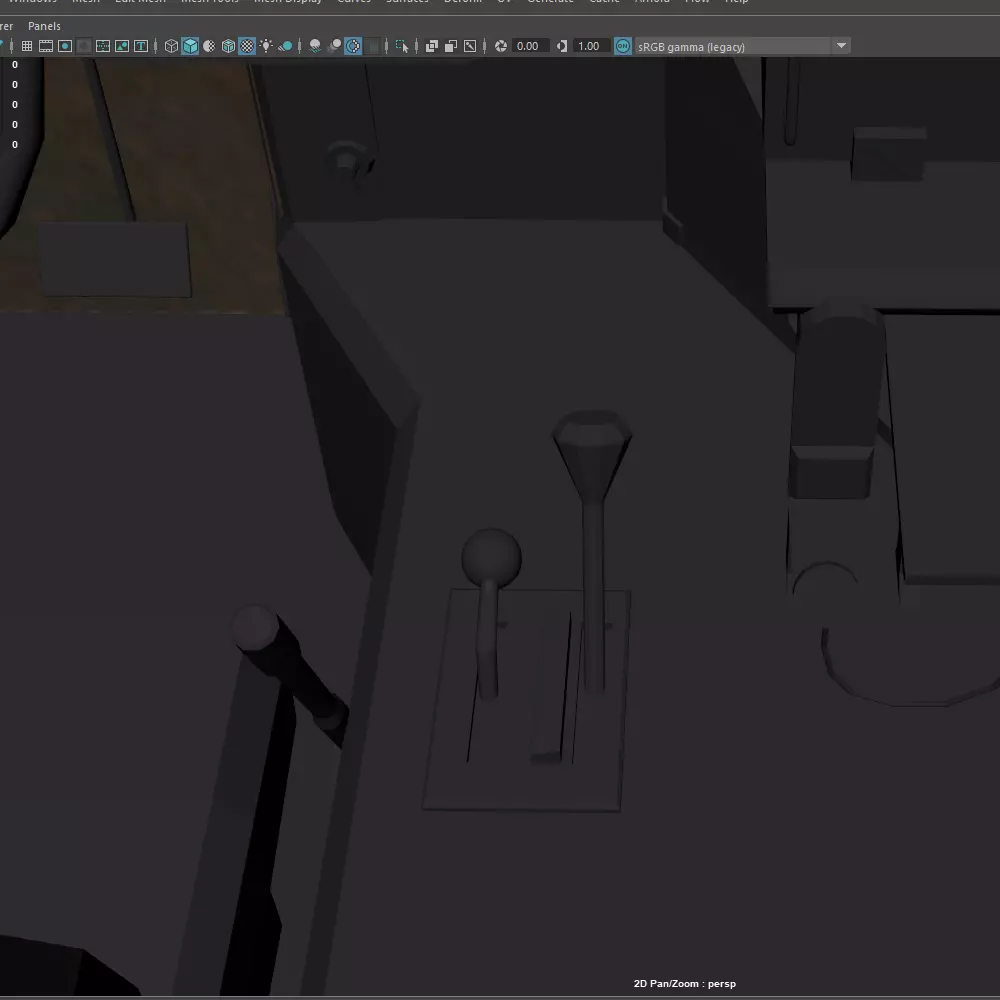Enable Wireframe on Shaded icon
The height and width of the screenshot is (1000, 1000).
click(x=228, y=46)
